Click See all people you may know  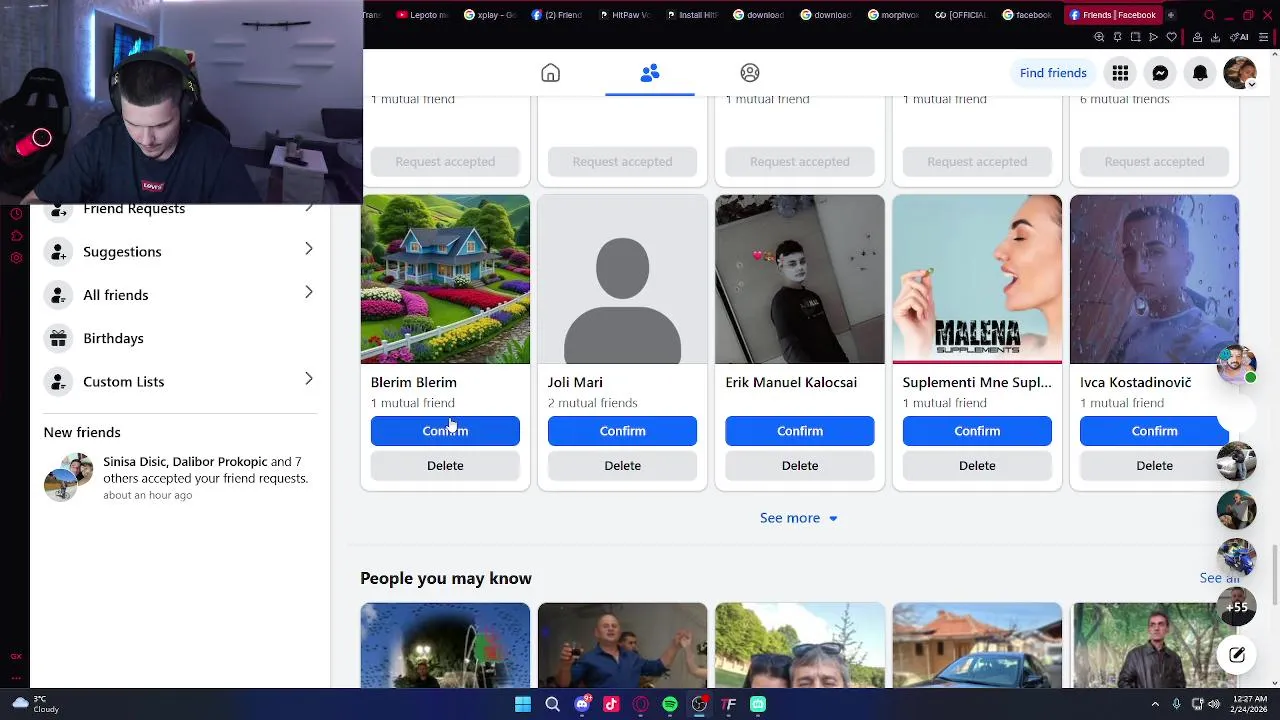tap(1219, 578)
